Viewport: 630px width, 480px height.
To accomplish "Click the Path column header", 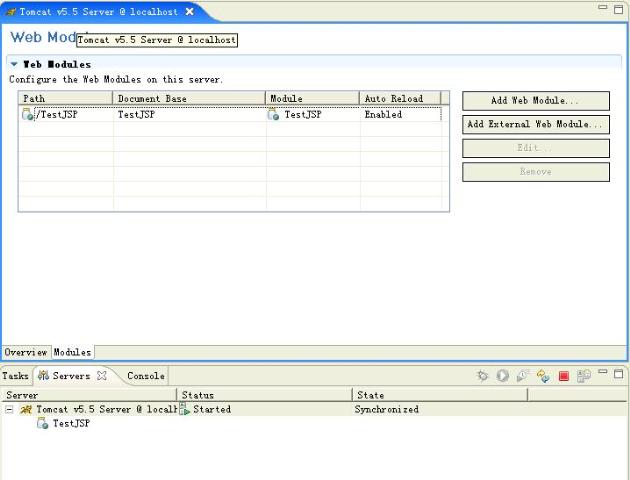I will click(65, 98).
